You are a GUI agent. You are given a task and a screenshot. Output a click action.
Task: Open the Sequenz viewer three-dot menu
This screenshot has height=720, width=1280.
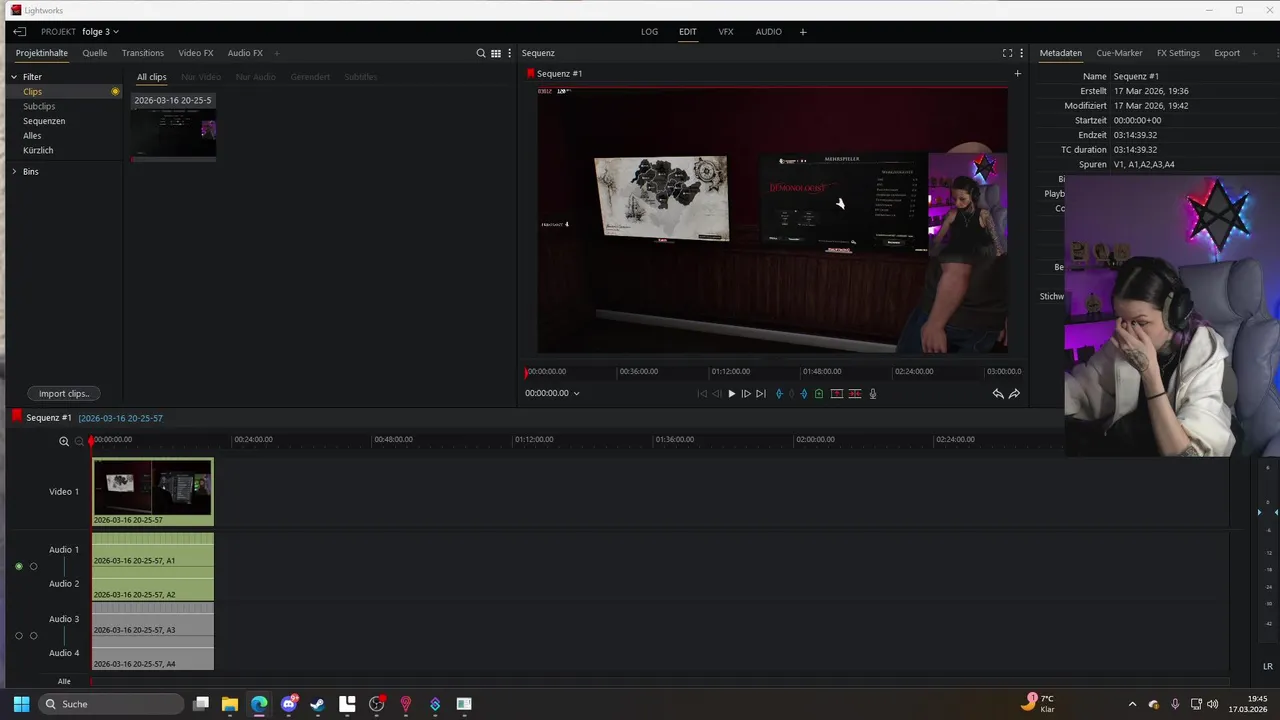(1021, 53)
